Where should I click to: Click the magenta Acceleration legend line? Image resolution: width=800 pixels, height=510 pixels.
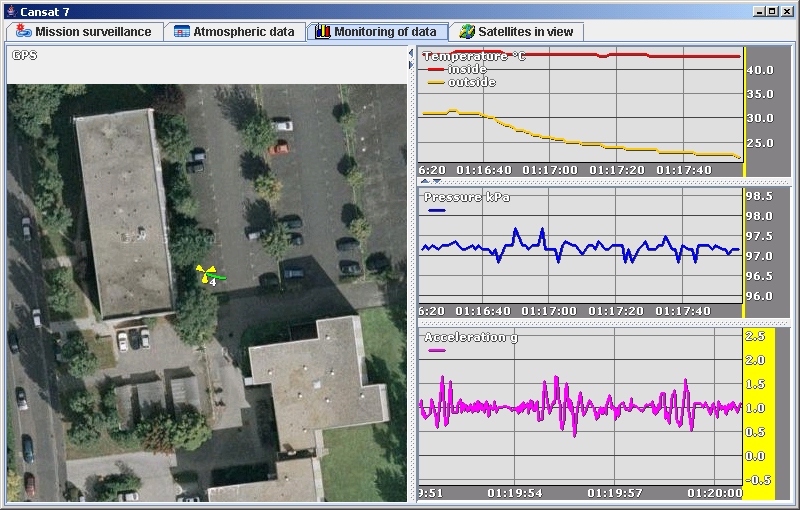[437, 350]
